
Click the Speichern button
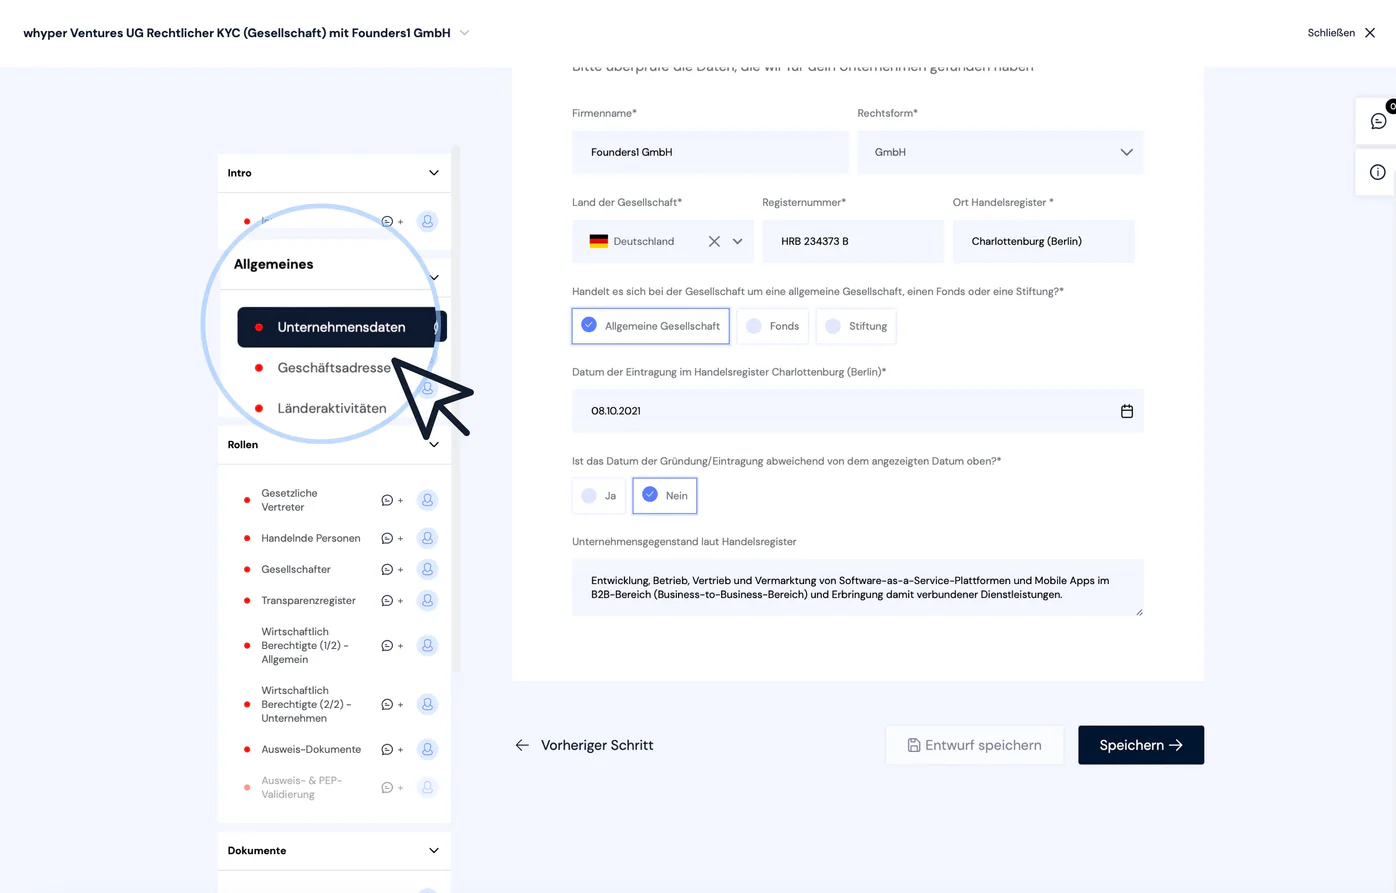1141,745
